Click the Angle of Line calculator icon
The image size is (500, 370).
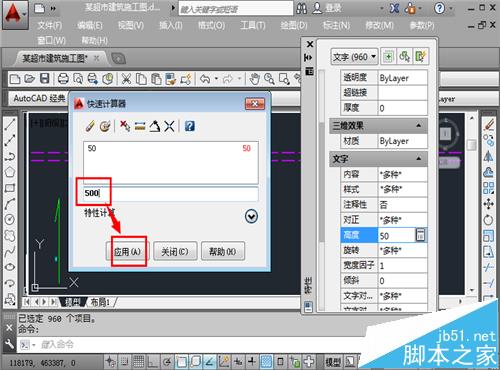154,126
